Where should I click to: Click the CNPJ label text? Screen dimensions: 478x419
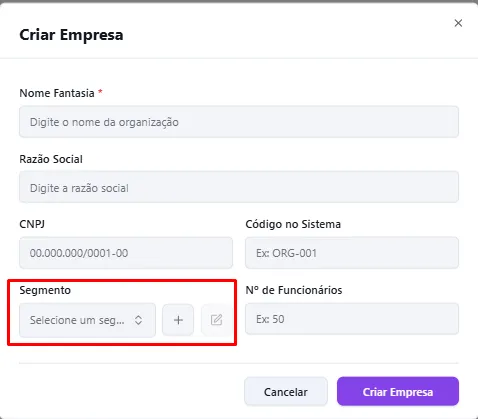[32, 224]
